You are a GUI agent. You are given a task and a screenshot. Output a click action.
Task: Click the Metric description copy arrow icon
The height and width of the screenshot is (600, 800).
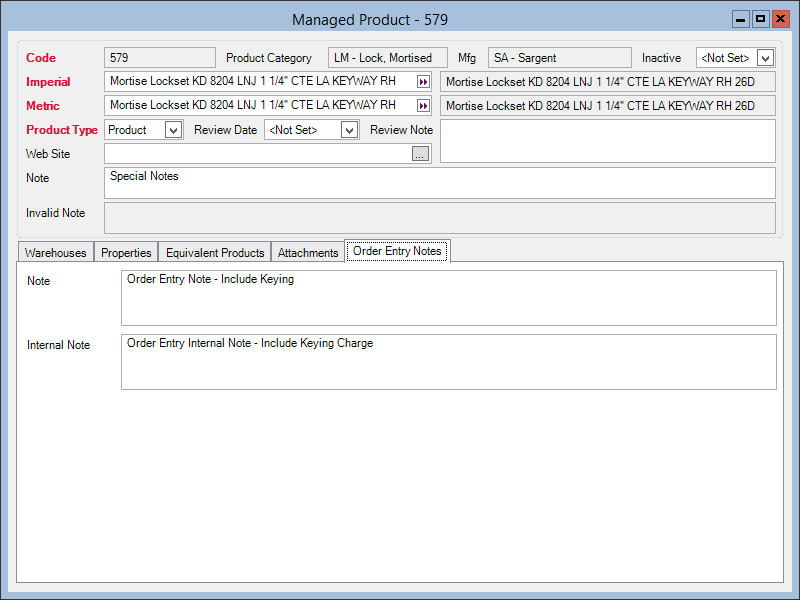423,106
